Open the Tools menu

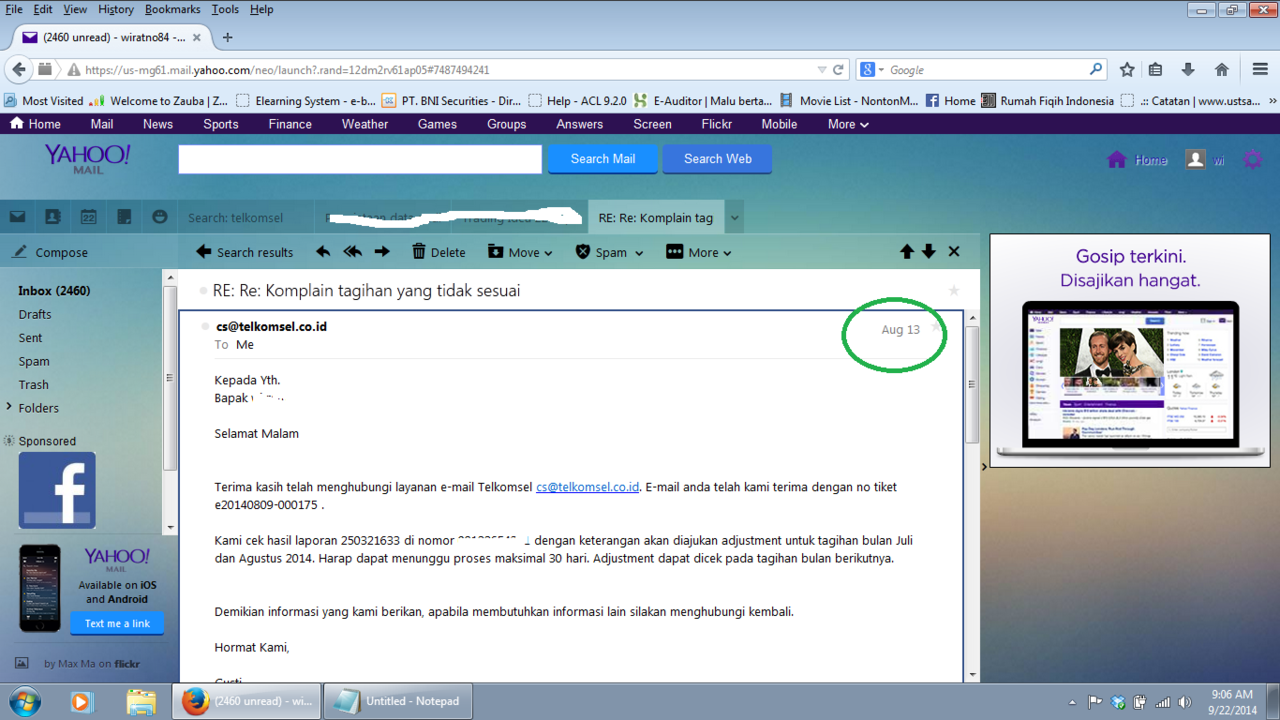[x=225, y=9]
